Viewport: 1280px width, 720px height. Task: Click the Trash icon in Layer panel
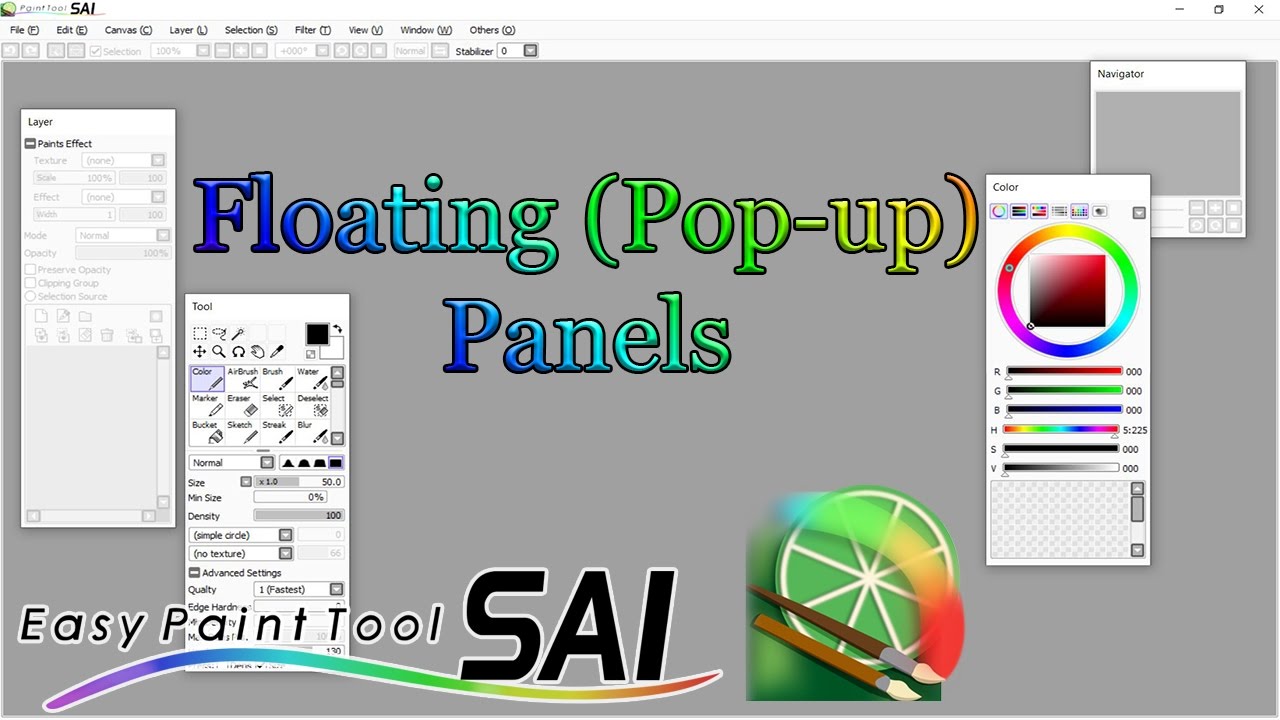coord(107,336)
